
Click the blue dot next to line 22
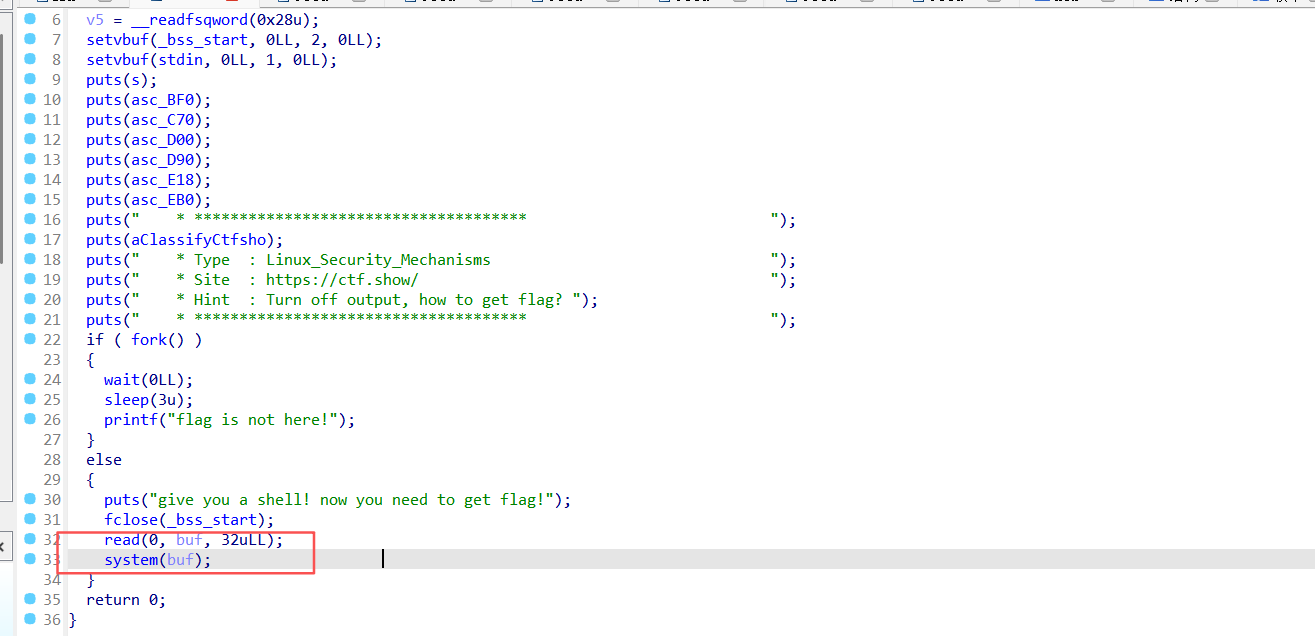click(x=30, y=339)
